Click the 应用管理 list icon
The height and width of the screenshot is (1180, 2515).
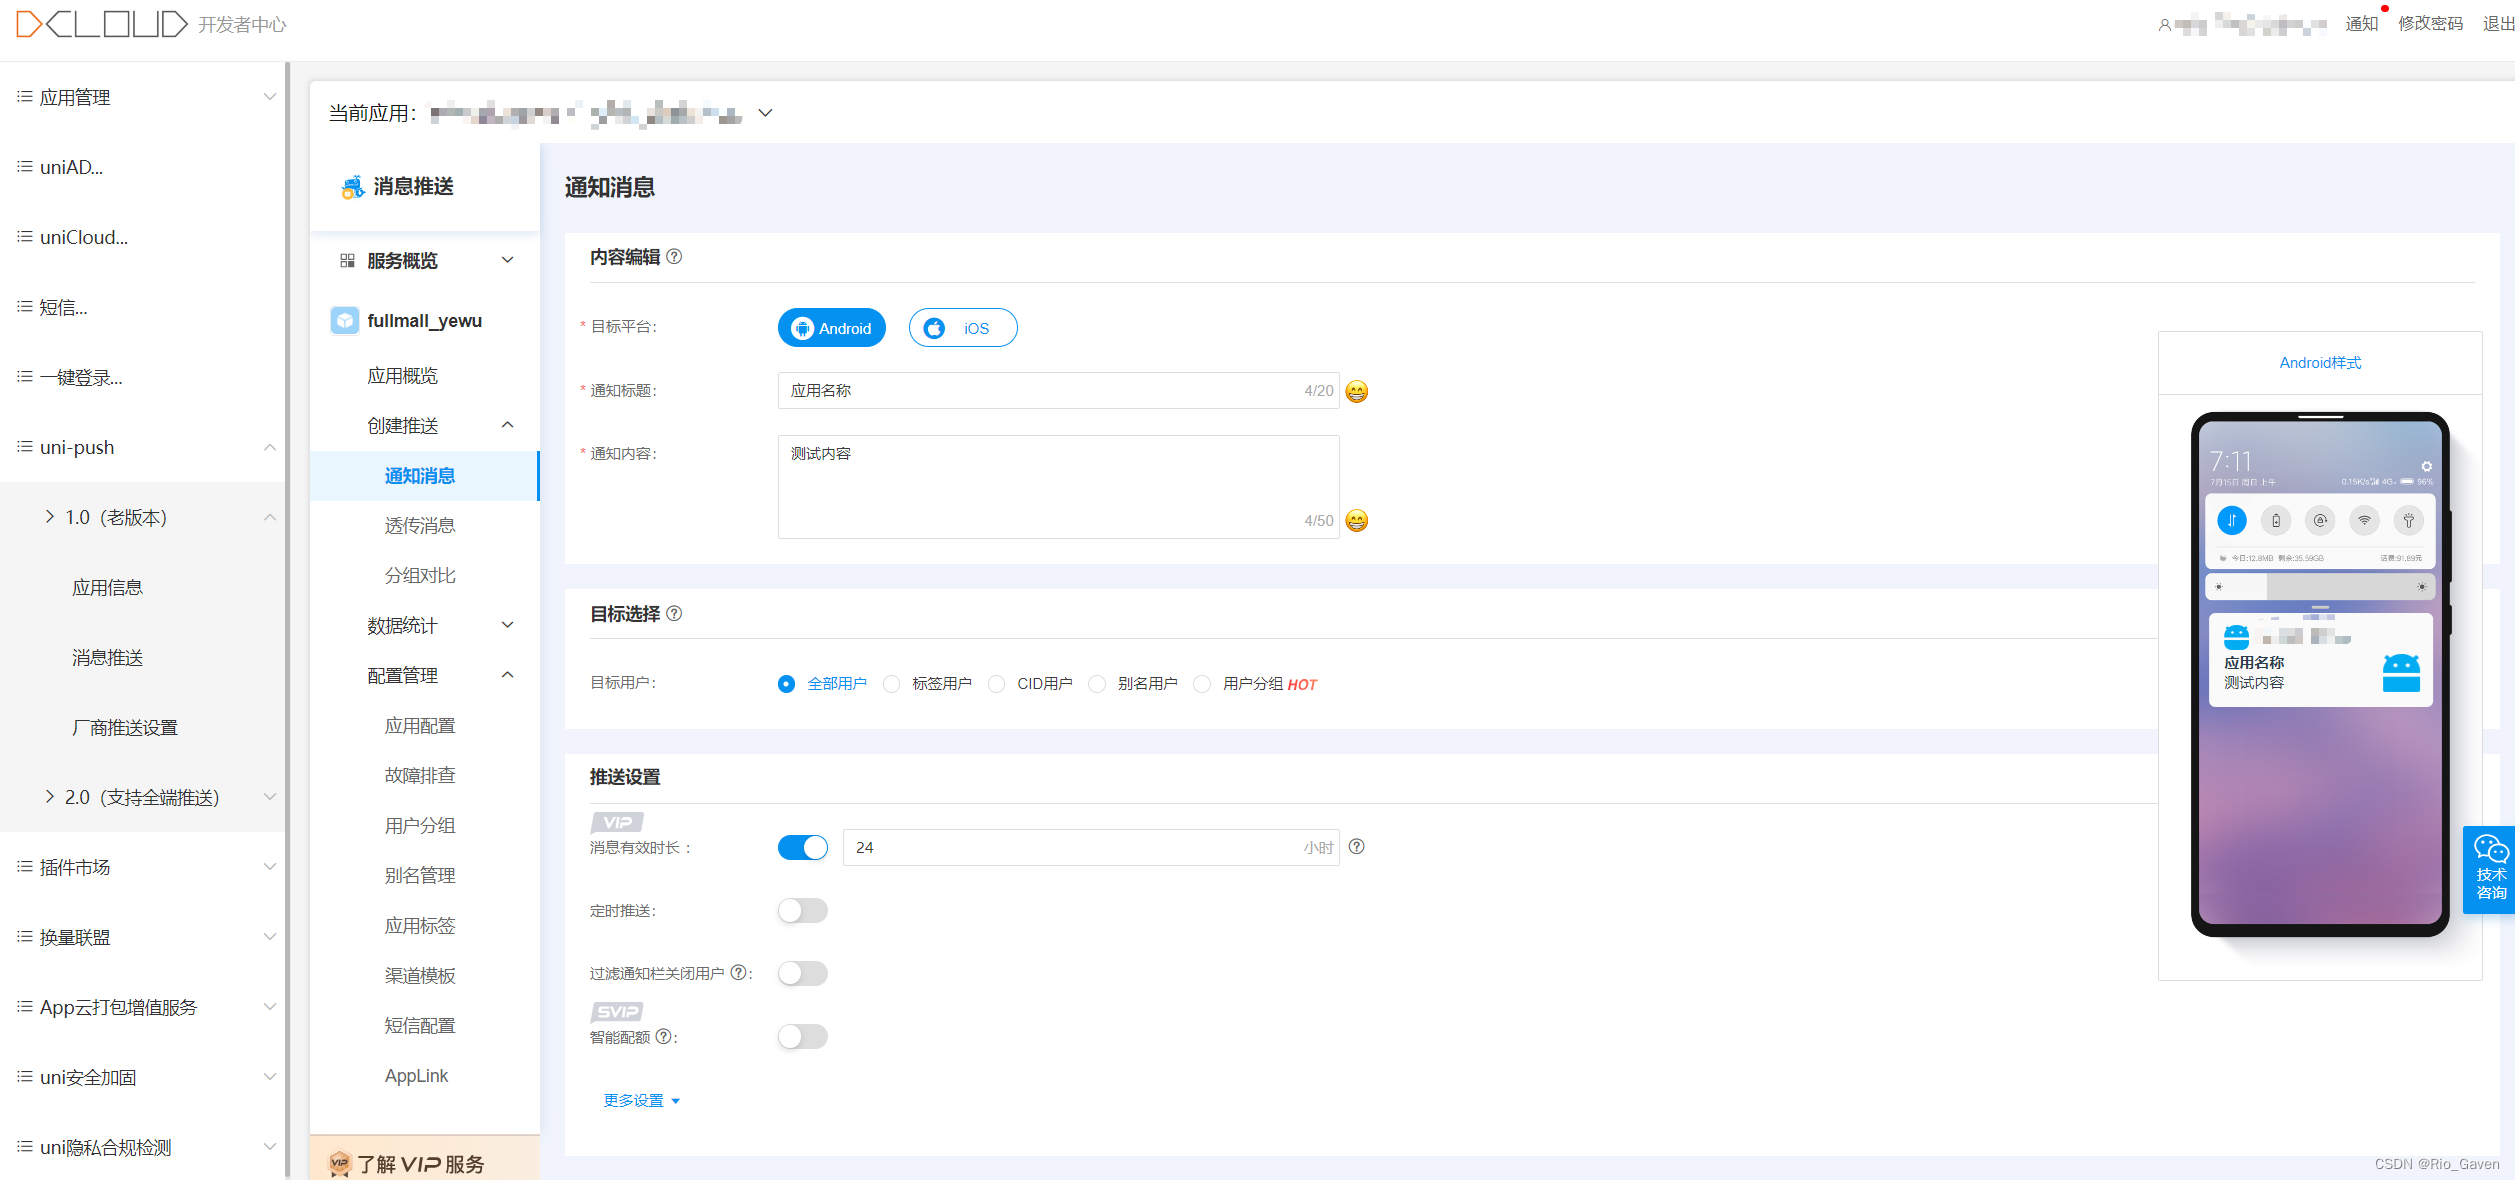[25, 97]
